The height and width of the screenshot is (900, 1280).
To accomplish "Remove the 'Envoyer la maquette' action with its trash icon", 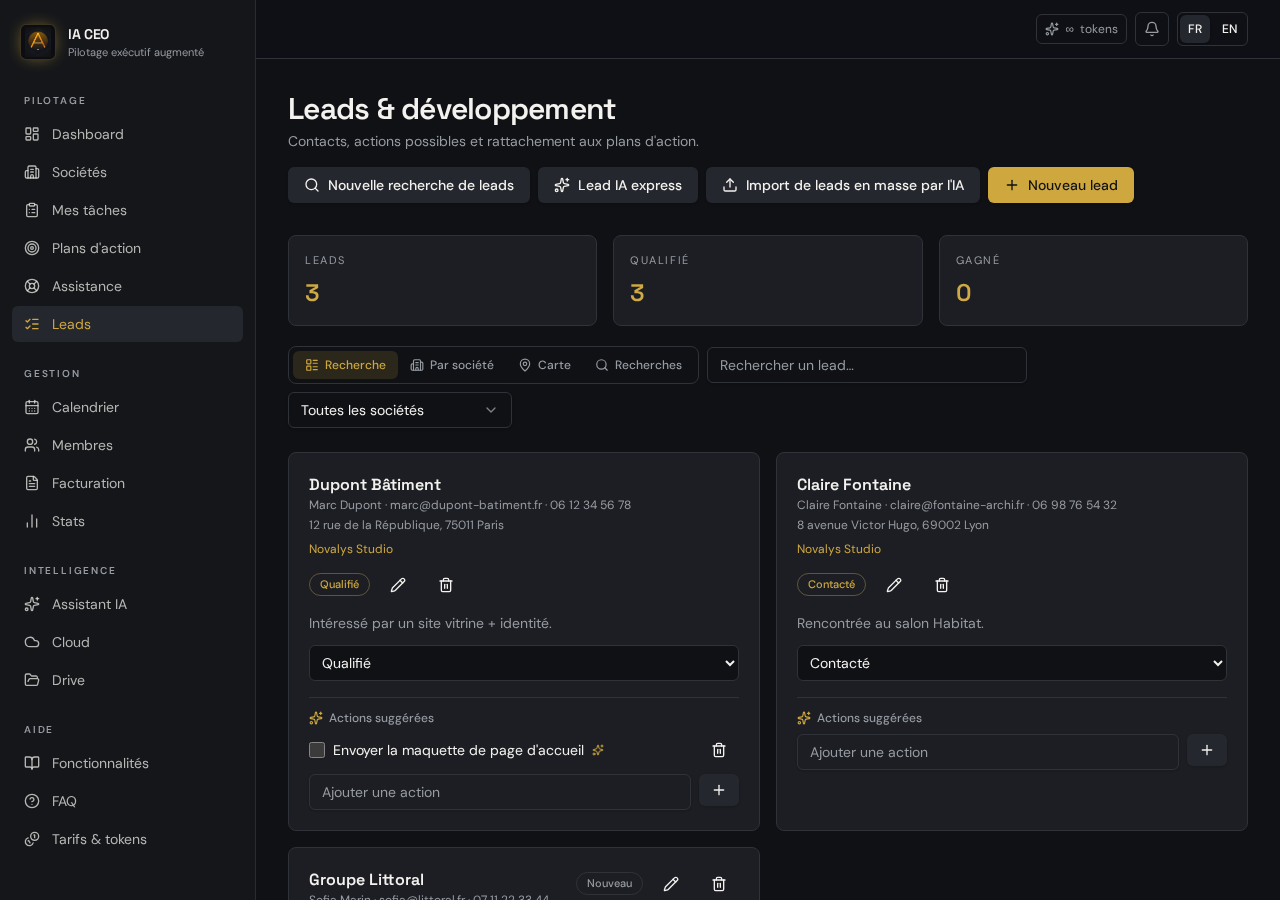I will [719, 750].
